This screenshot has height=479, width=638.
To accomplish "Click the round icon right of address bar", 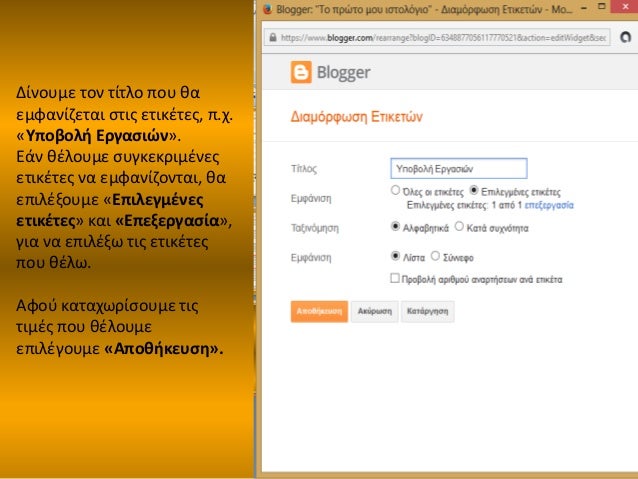I will point(625,37).
